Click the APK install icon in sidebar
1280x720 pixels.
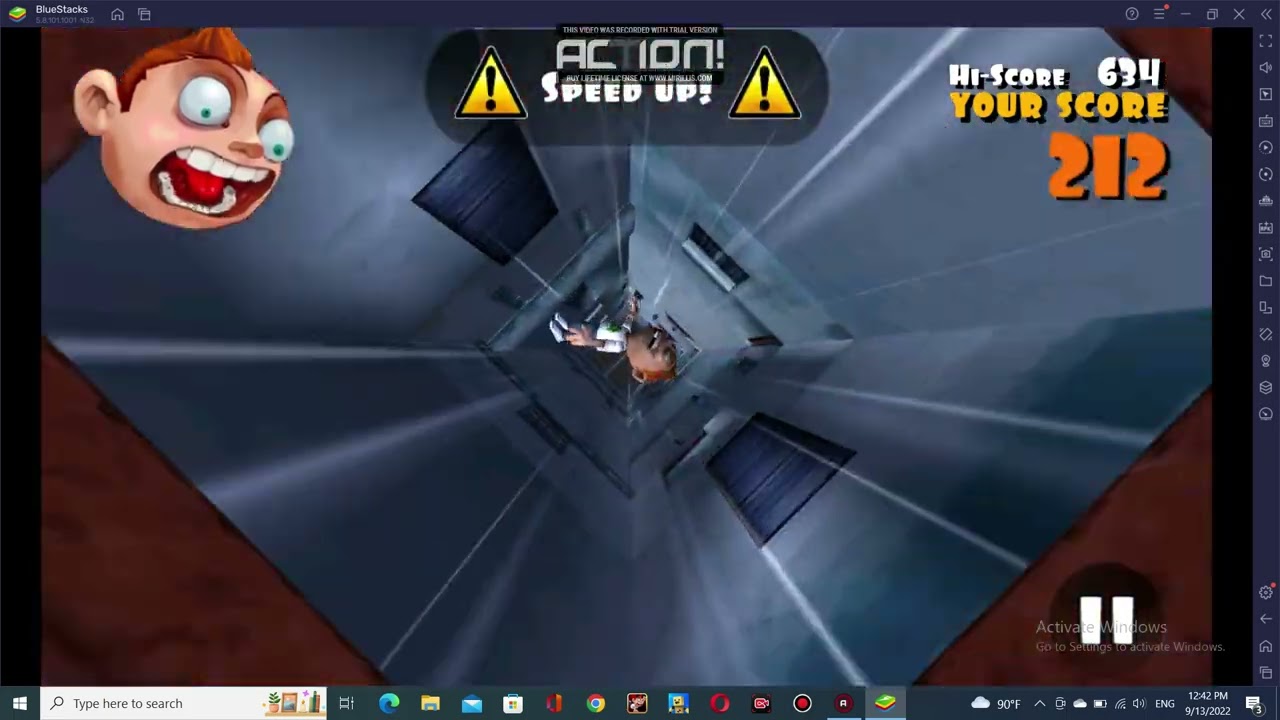1265,228
